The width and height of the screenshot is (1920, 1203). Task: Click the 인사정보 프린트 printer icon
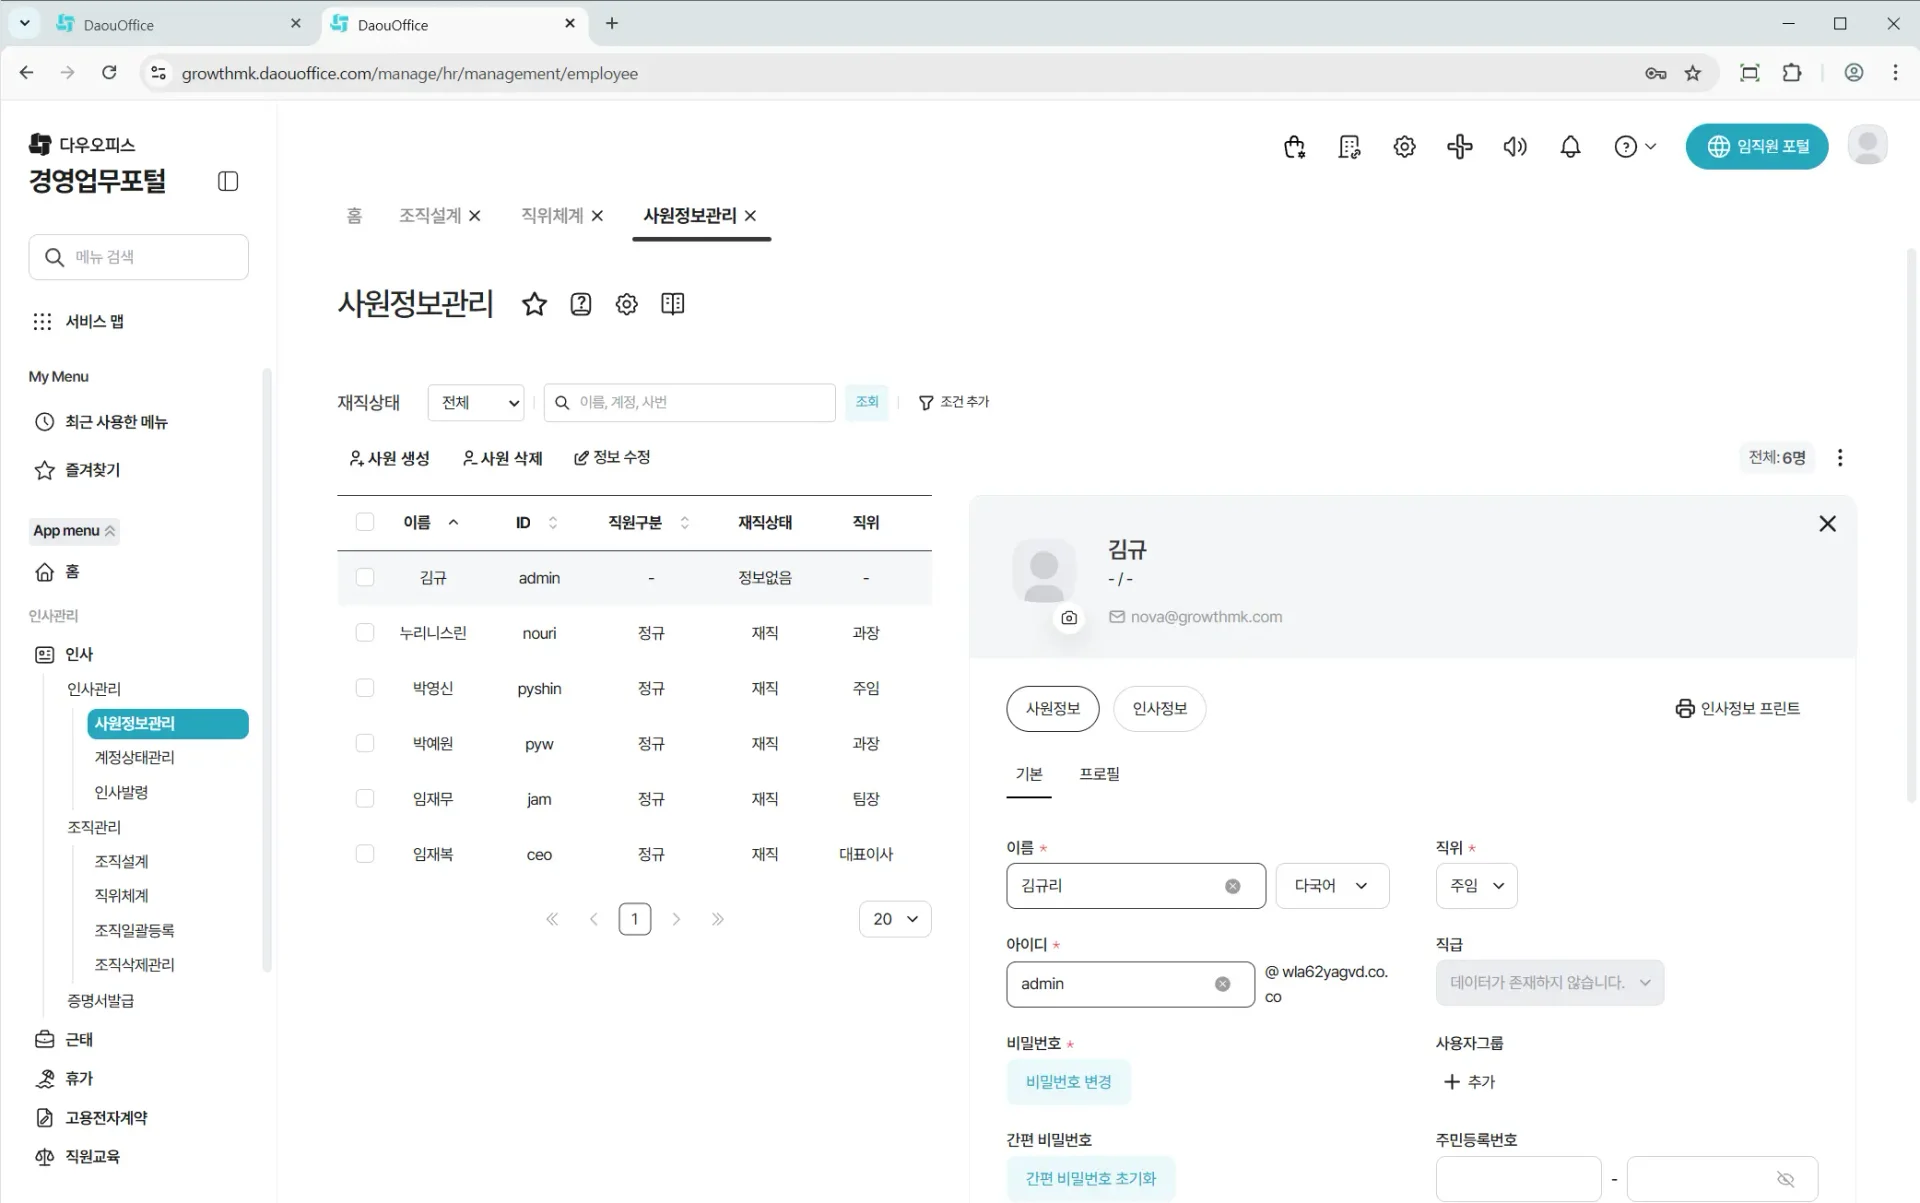pyautogui.click(x=1684, y=708)
